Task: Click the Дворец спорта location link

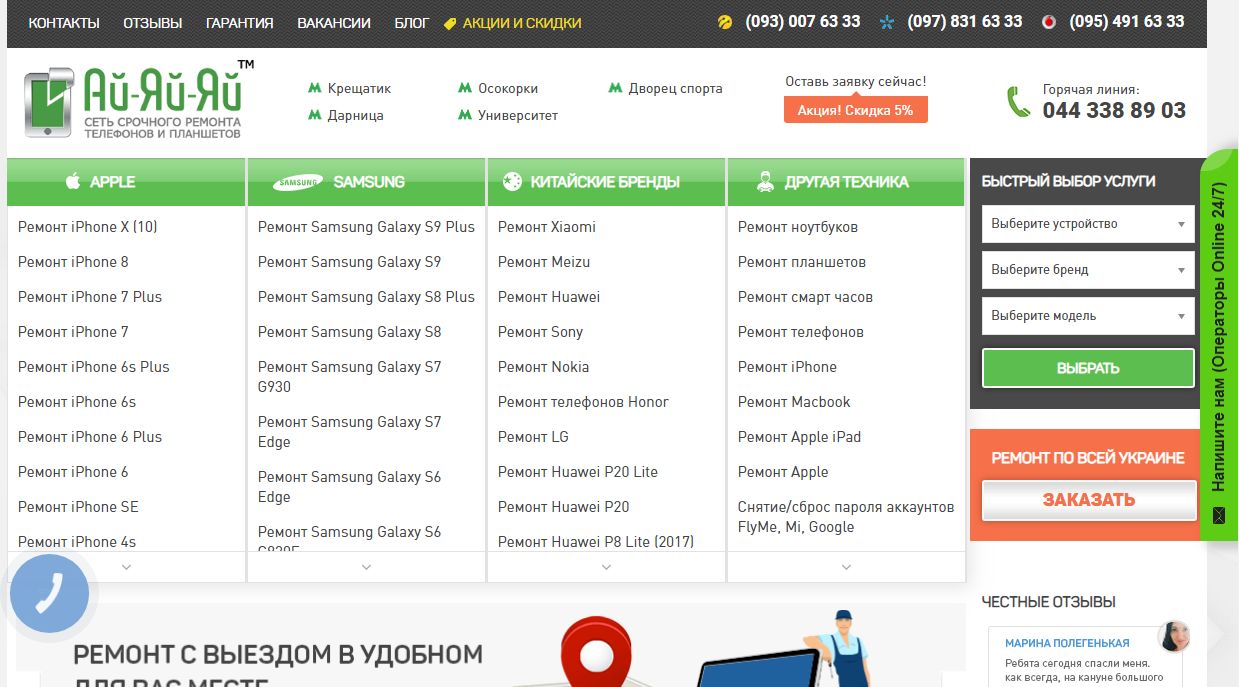Action: [675, 88]
